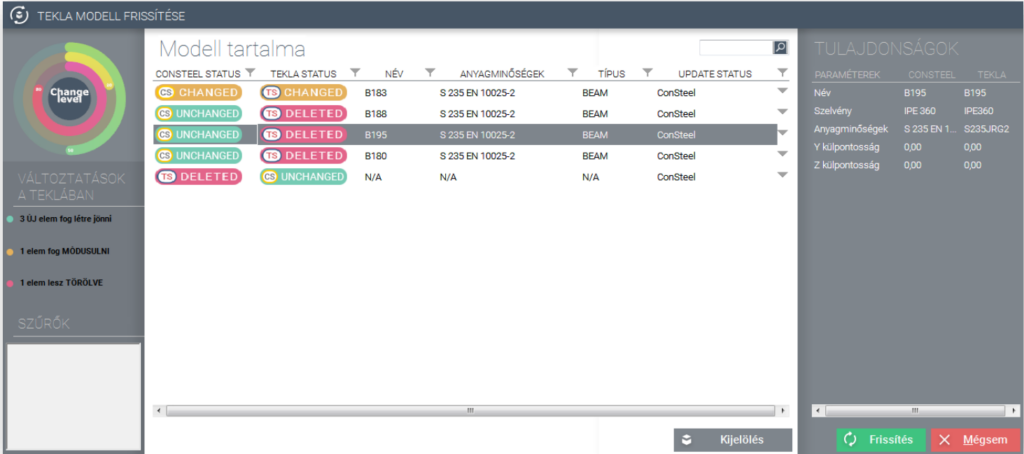Expand update status dropdown for row B188

782,112
